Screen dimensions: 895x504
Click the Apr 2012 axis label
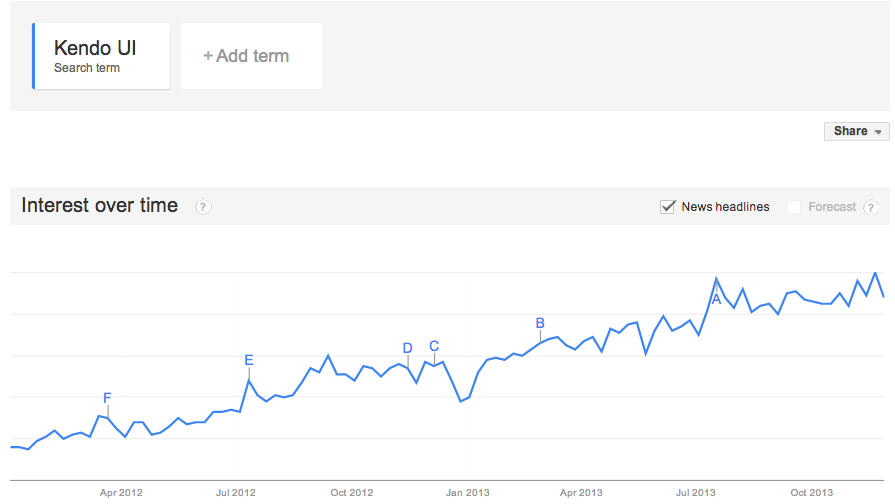[121, 492]
